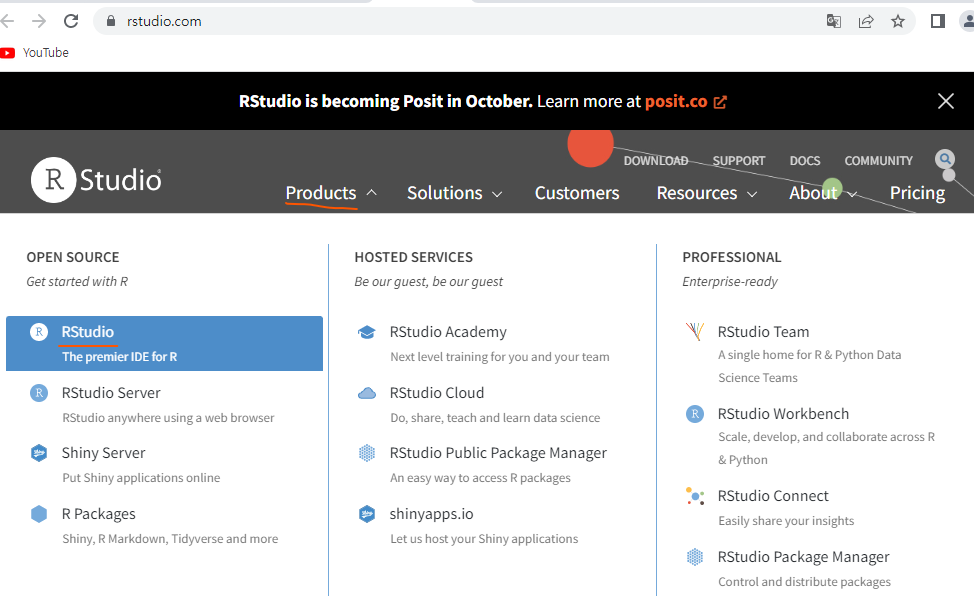This screenshot has width=974, height=600.
Task: Open the Products menu
Action: pyautogui.click(x=321, y=193)
